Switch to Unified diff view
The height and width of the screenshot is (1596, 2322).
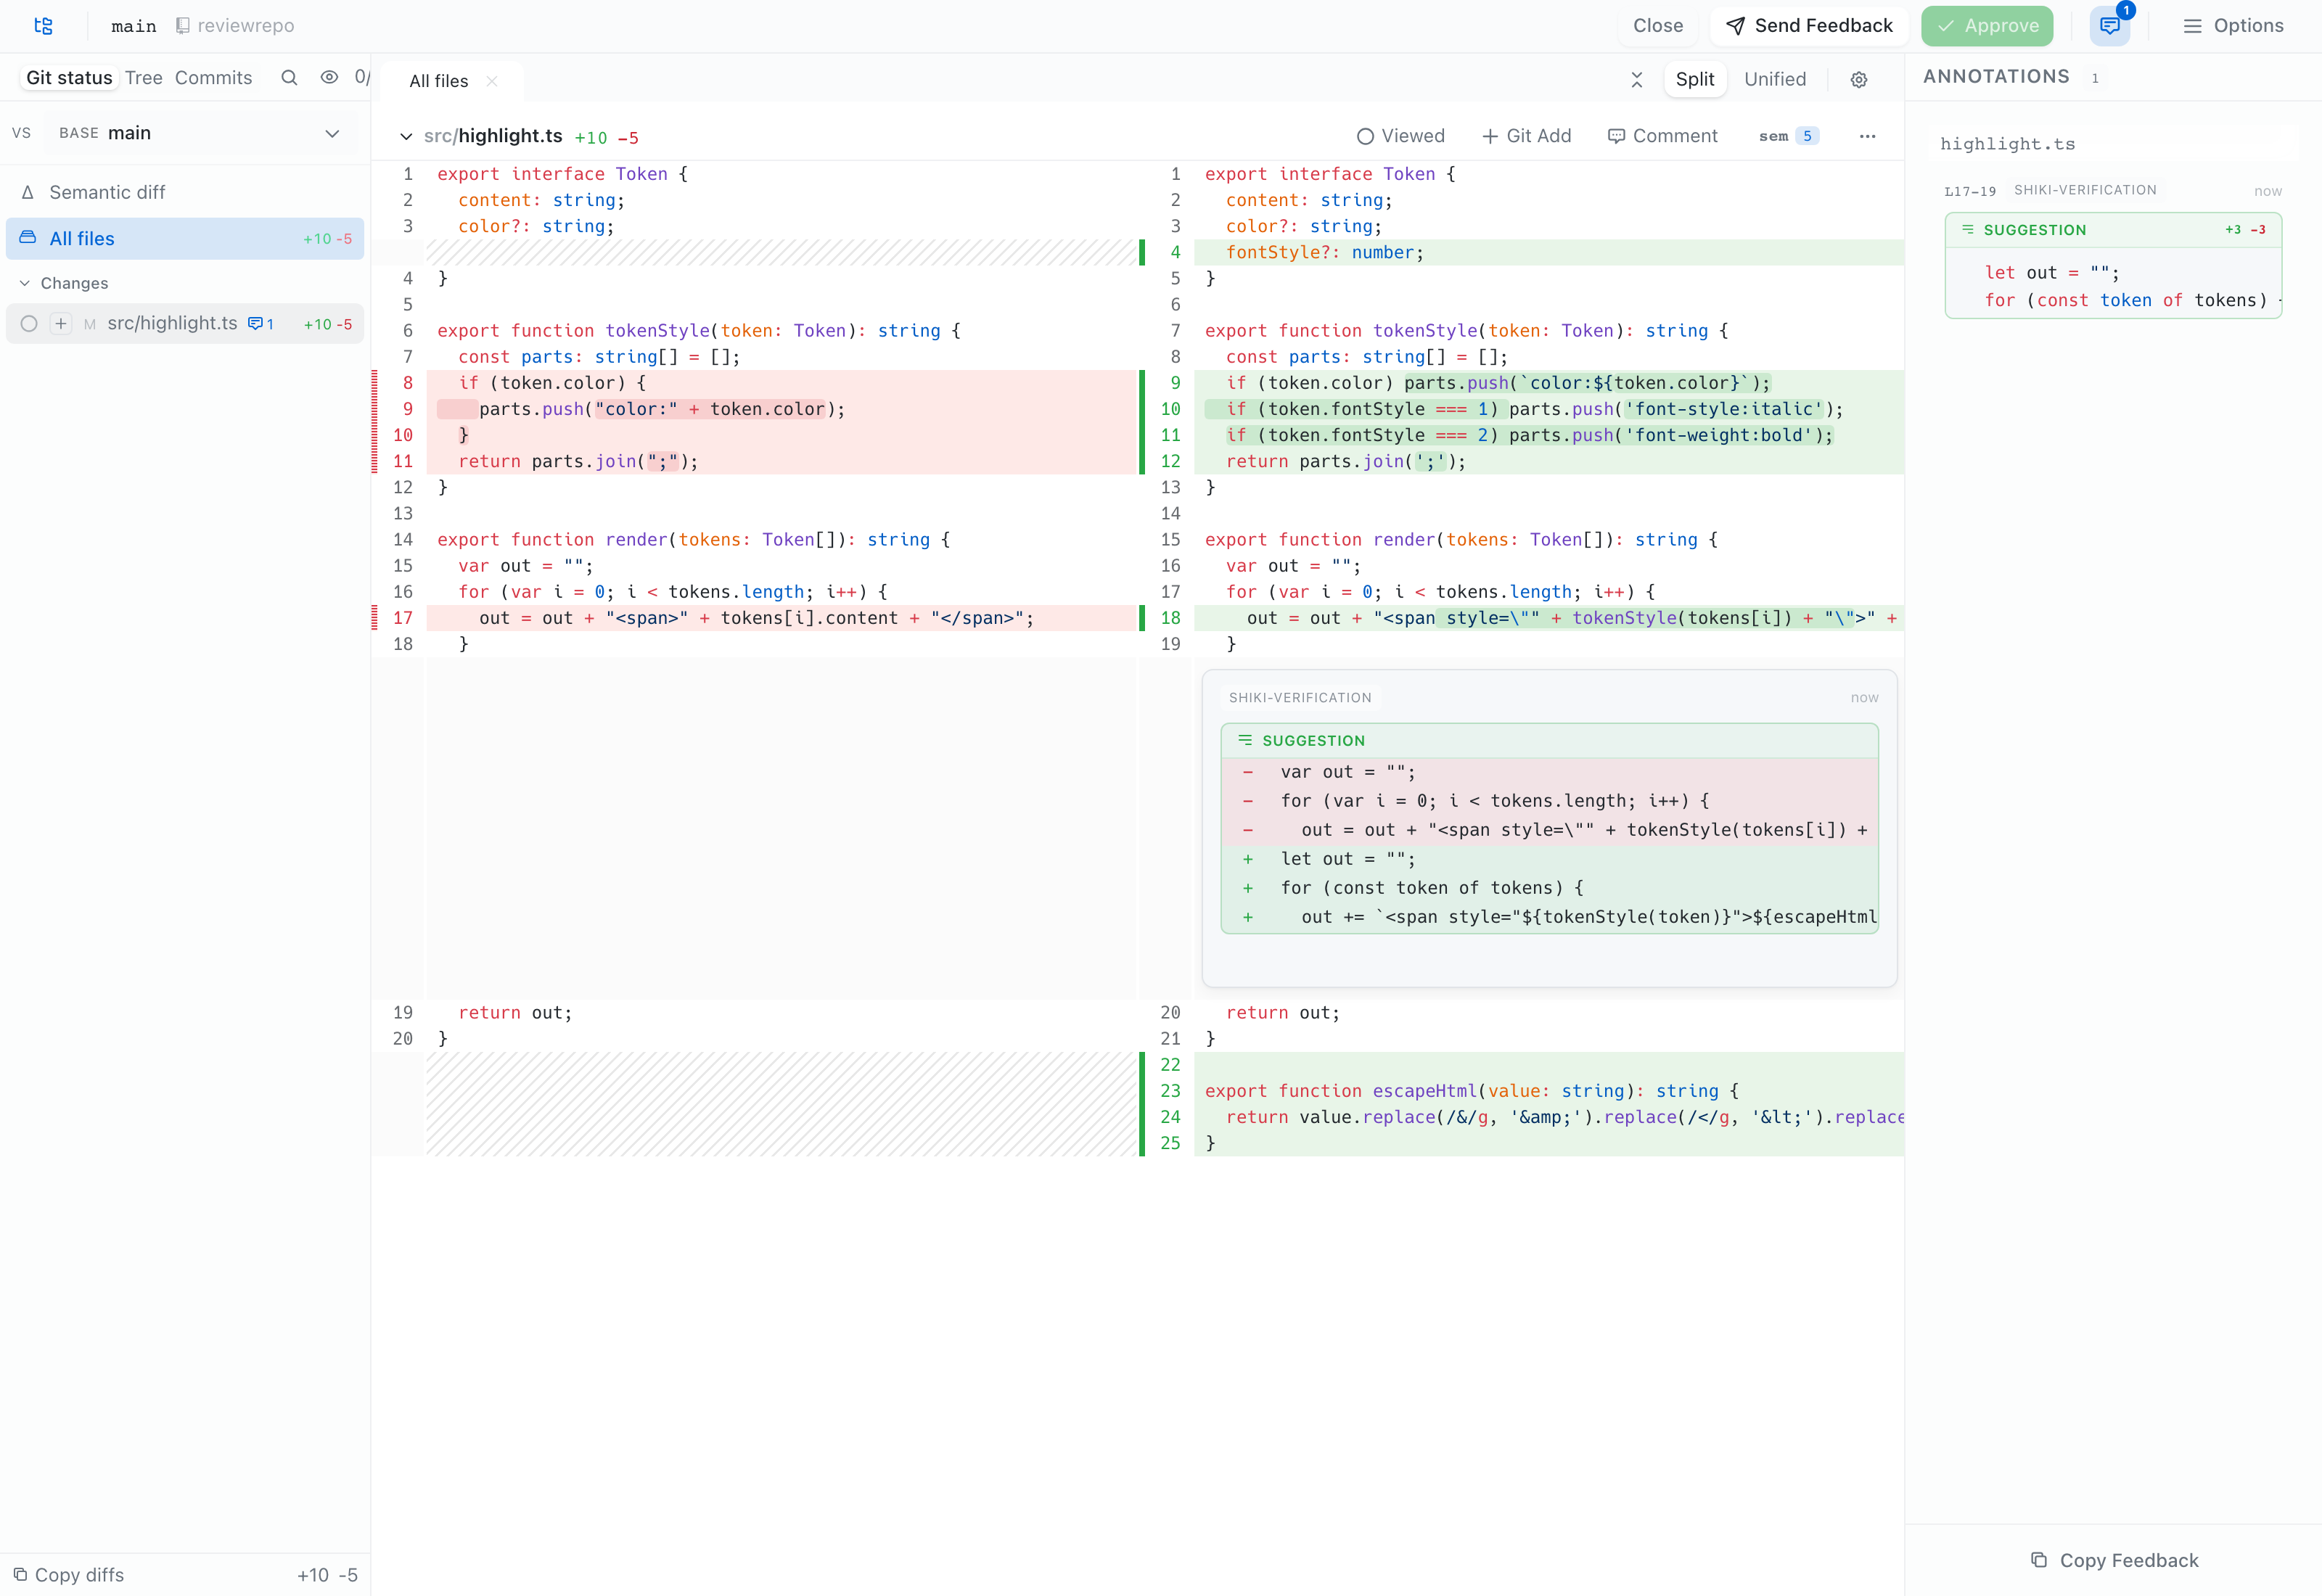point(1775,79)
